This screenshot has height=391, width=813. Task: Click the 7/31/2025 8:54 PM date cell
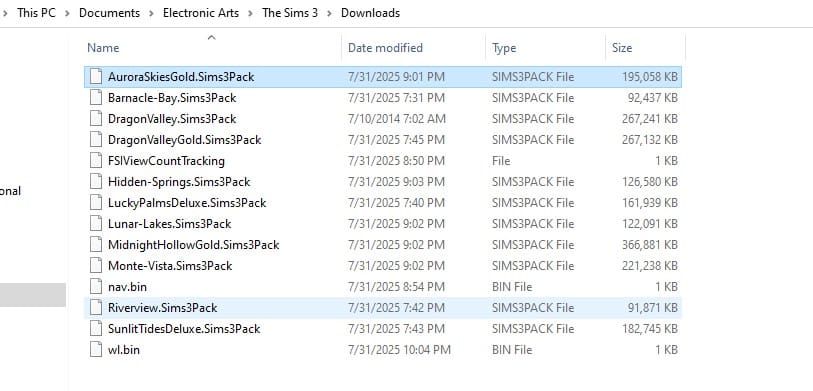pos(396,287)
